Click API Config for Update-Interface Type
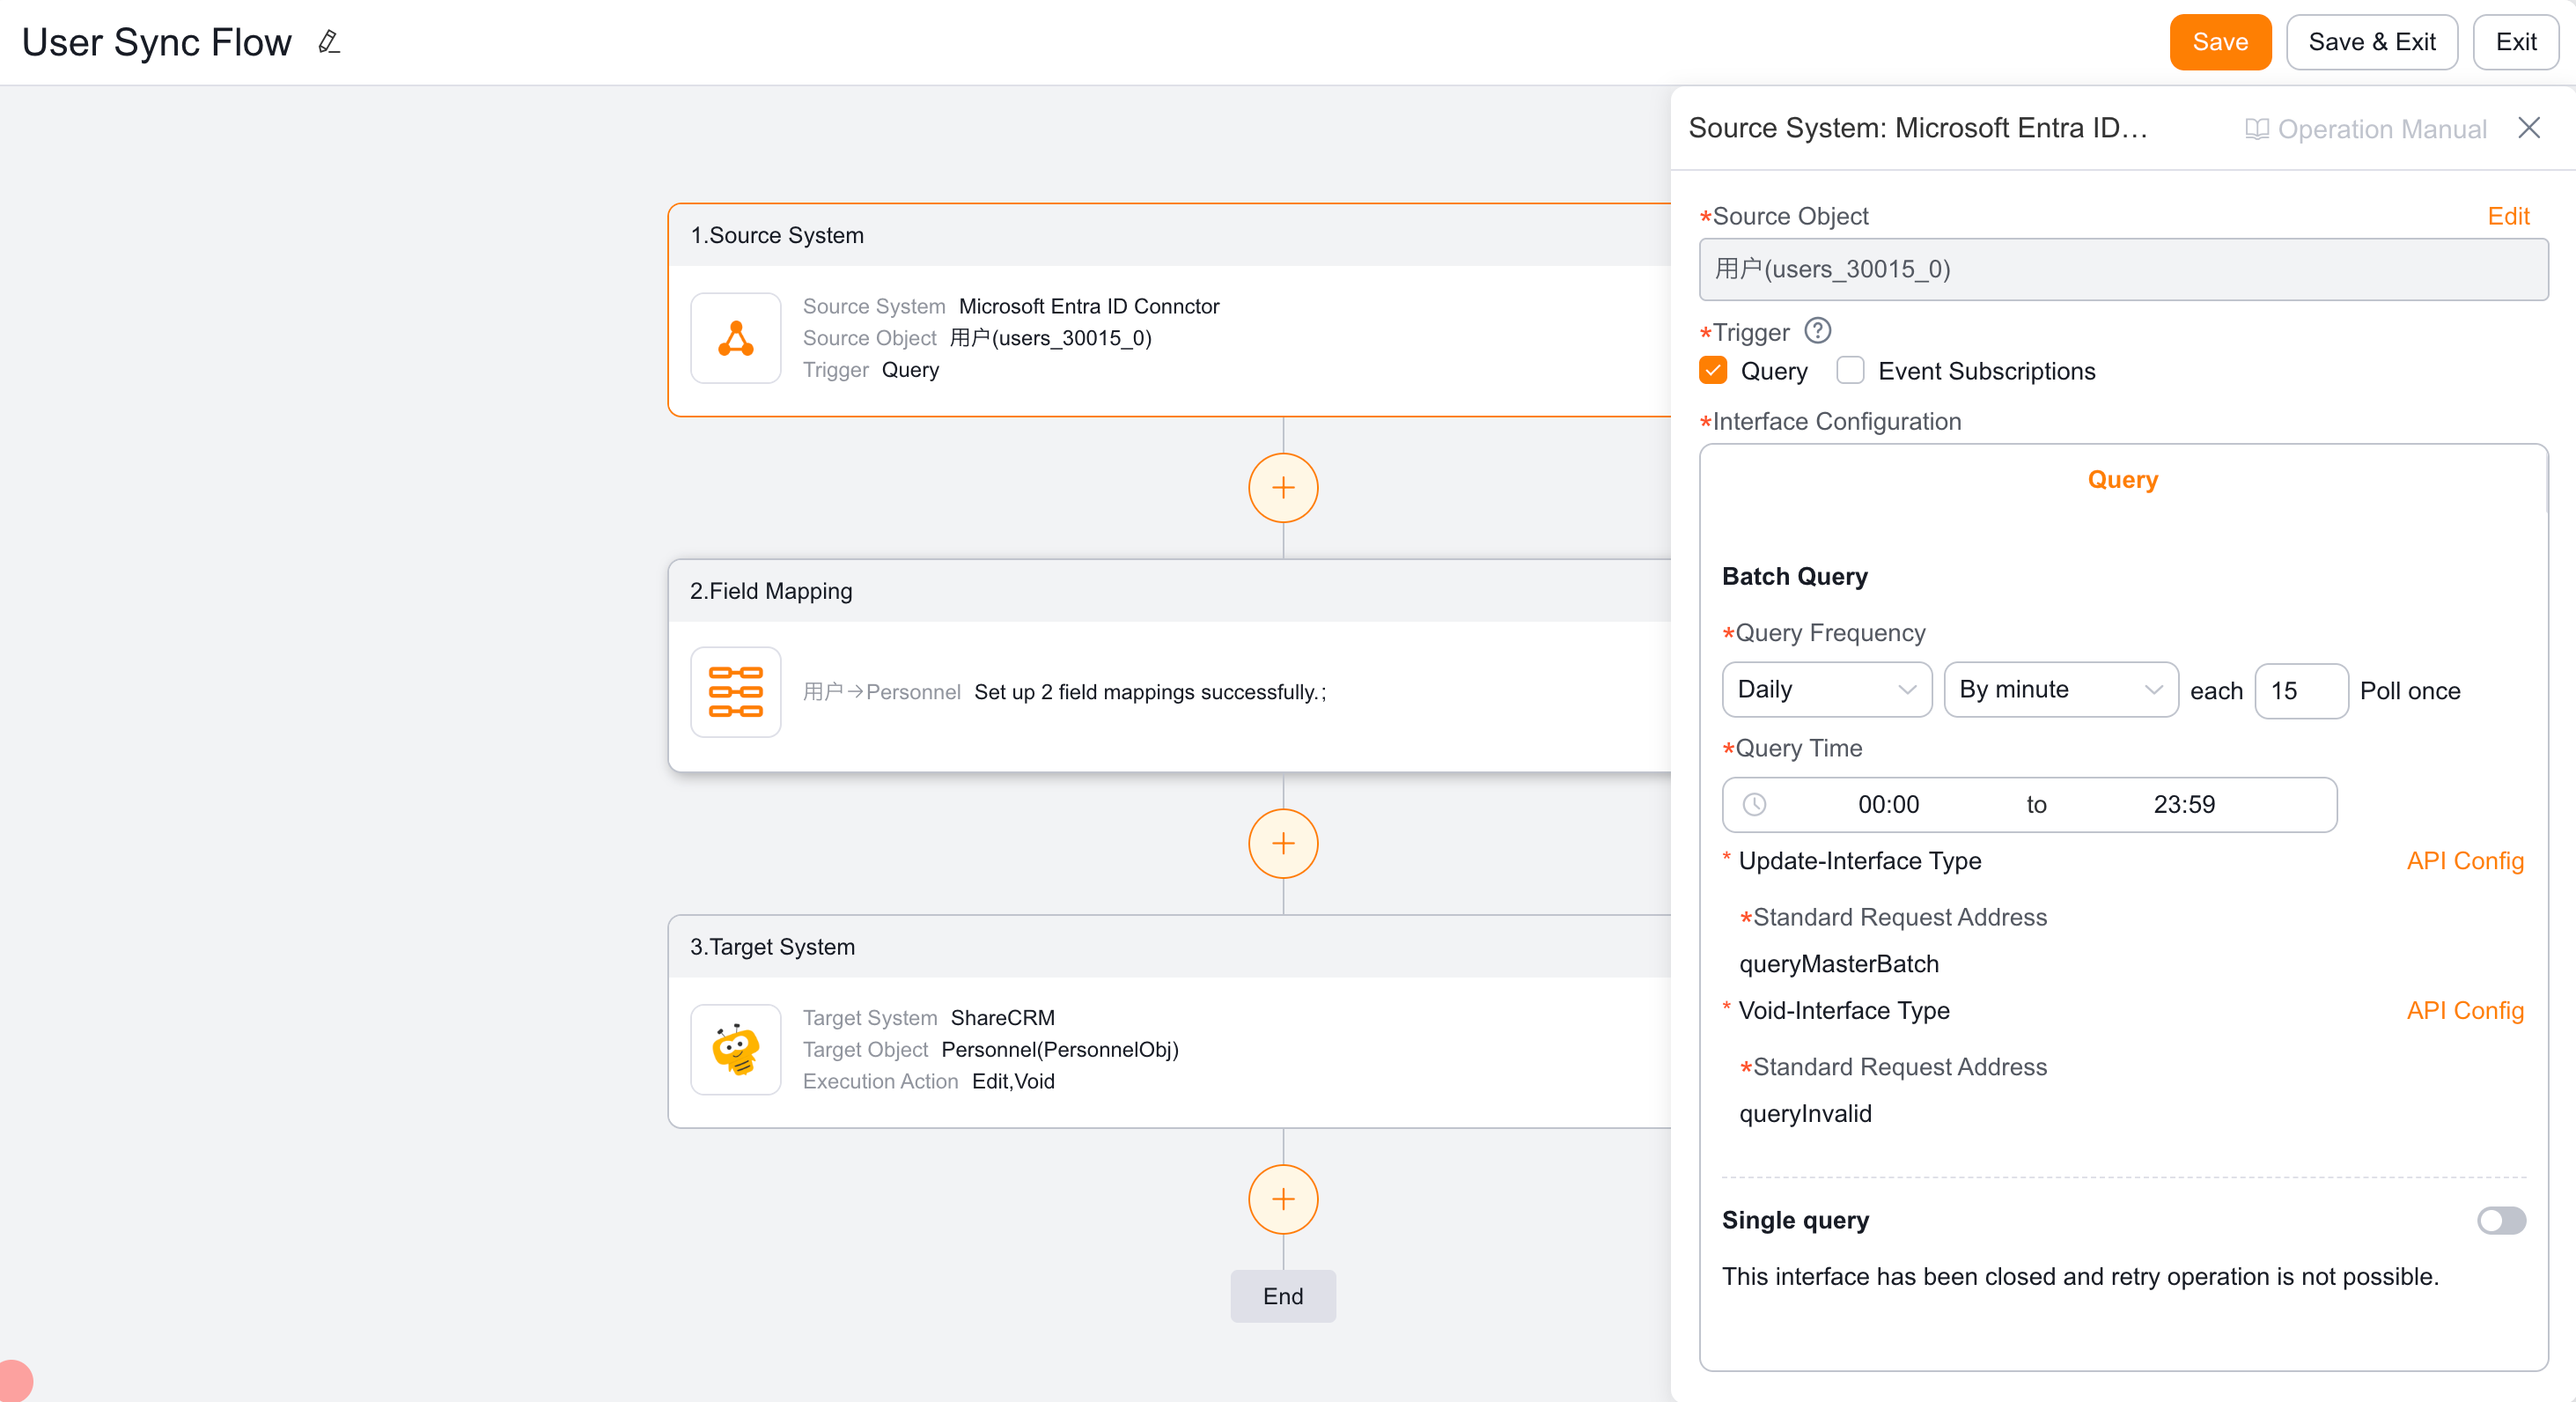Image resolution: width=2576 pixels, height=1402 pixels. [2464, 861]
